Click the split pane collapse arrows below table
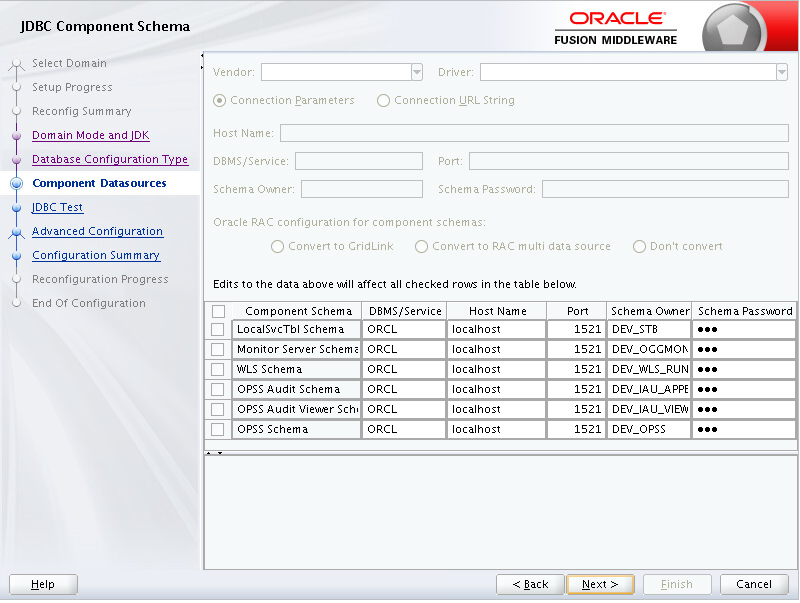The height and width of the screenshot is (603, 800). pos(214,453)
